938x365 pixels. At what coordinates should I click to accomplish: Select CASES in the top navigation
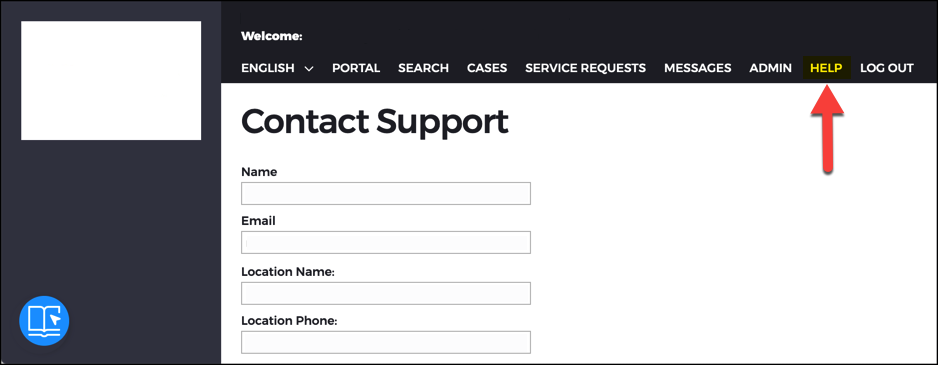coord(487,68)
